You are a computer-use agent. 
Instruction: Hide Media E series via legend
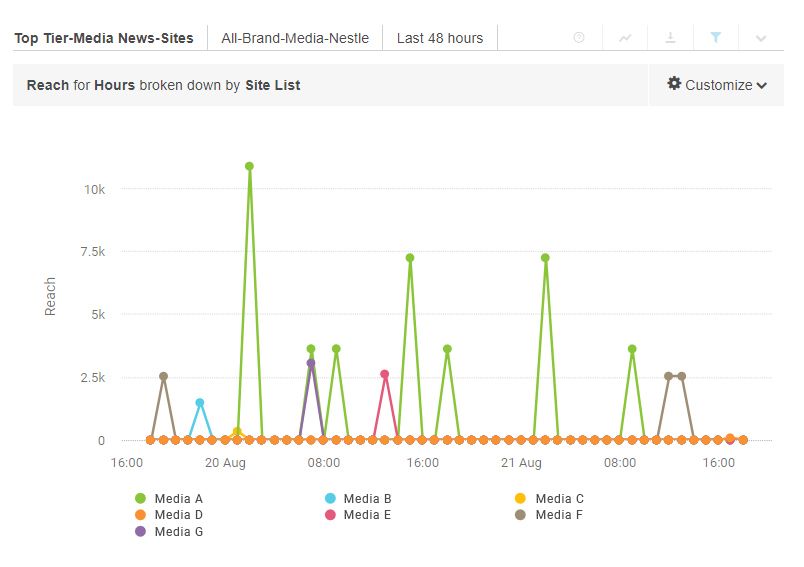pos(367,515)
